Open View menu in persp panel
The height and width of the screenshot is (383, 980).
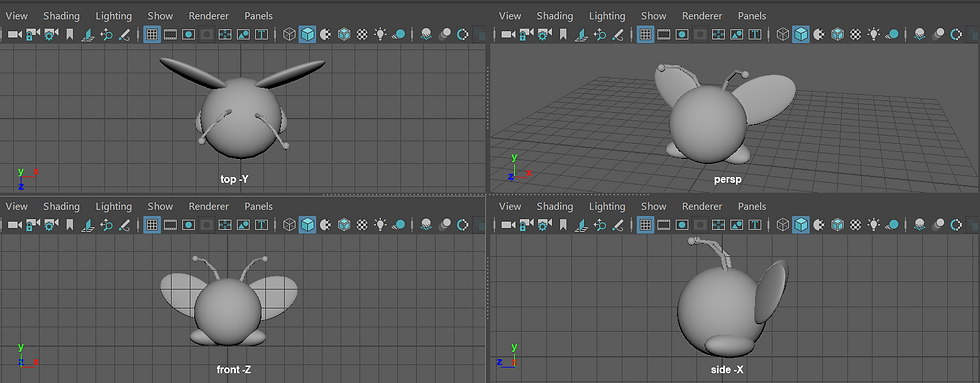click(510, 16)
